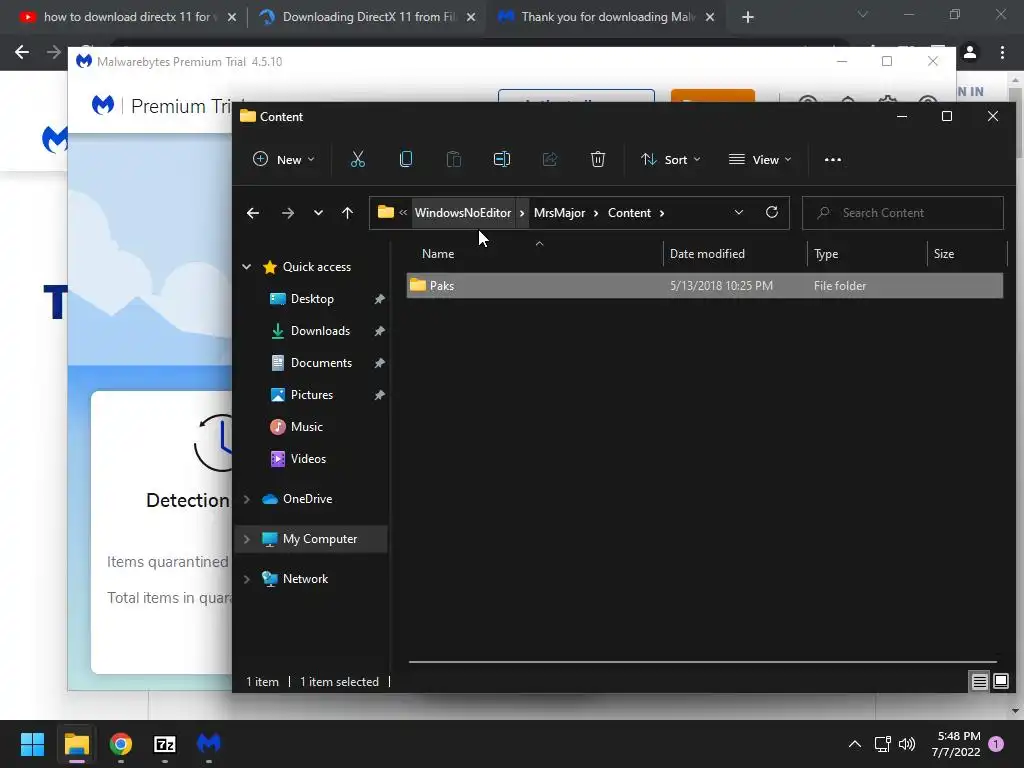Screen dimensions: 1024x768
Task: Open the View dropdown
Action: (x=760, y=159)
